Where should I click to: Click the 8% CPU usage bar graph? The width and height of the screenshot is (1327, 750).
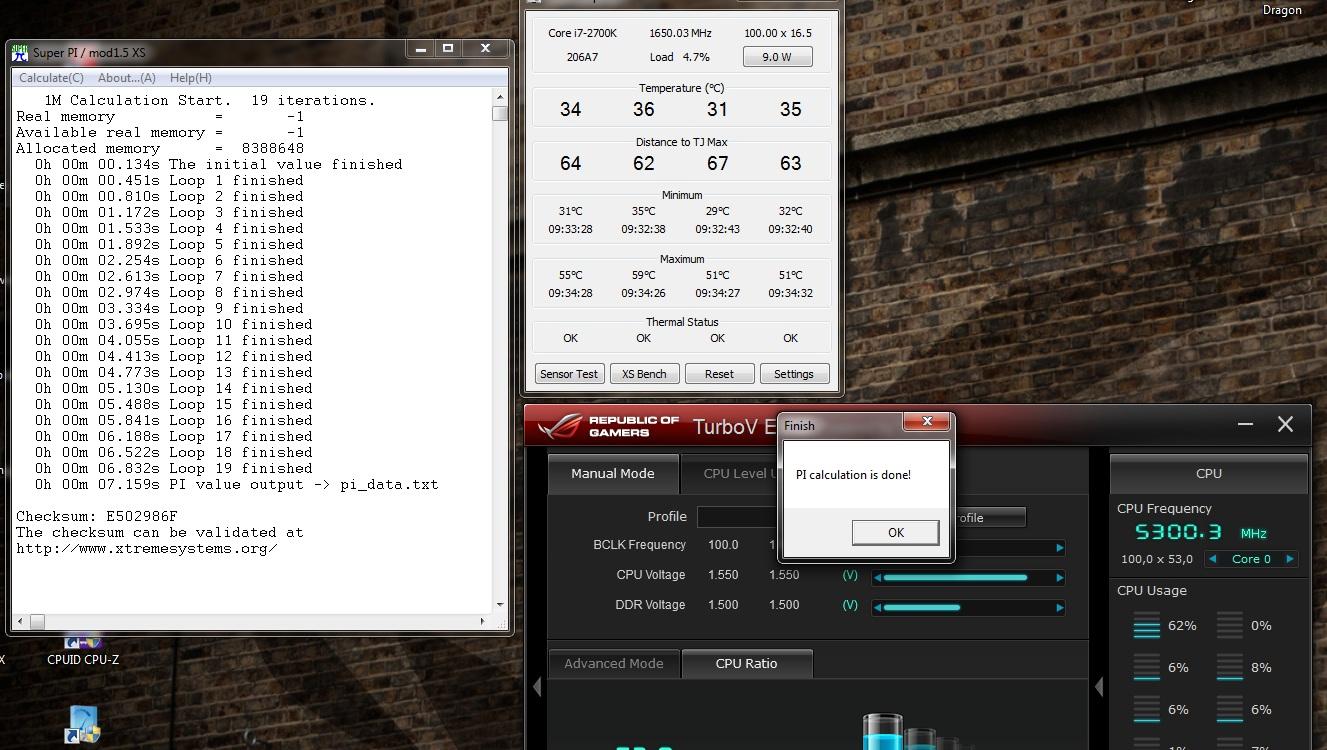pos(1230,667)
